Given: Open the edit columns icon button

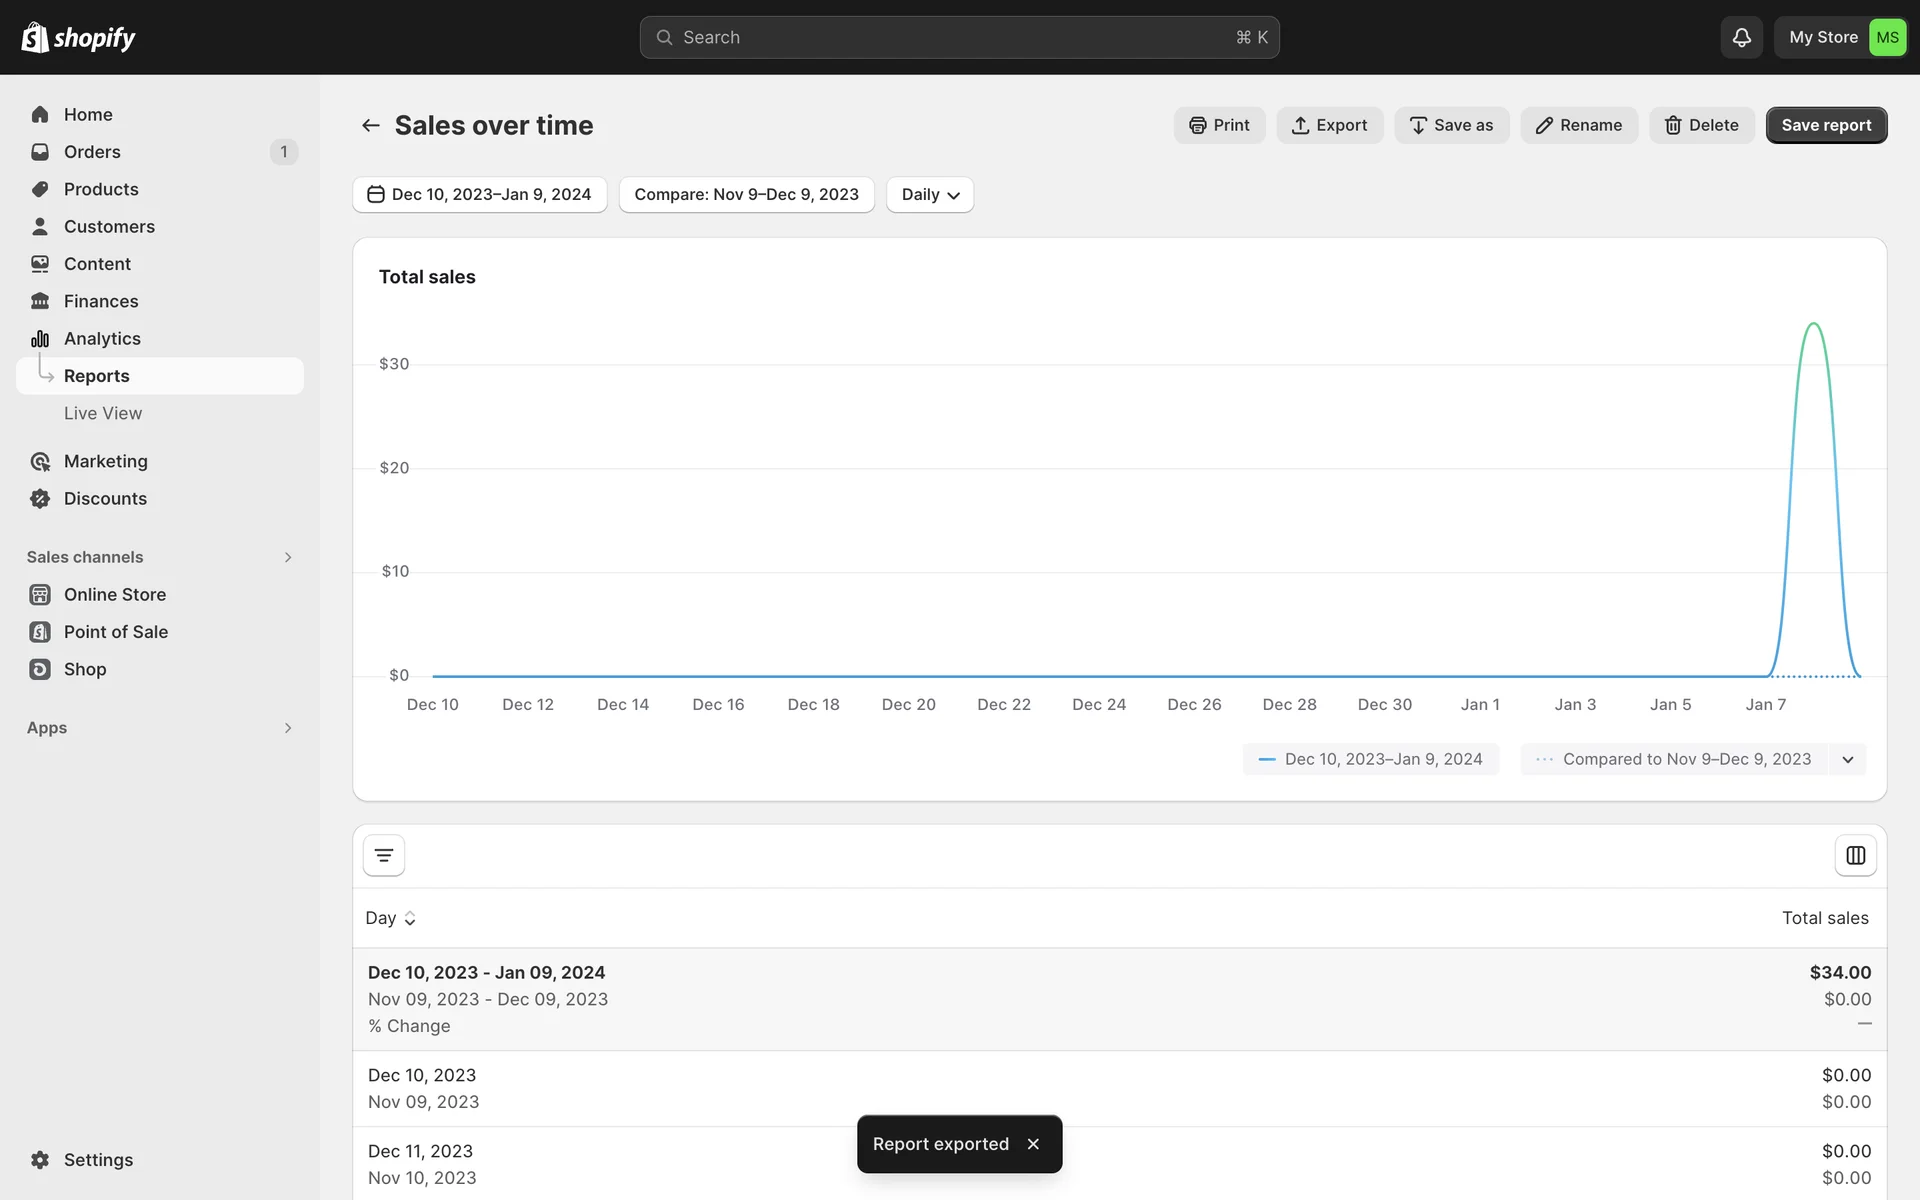Looking at the screenshot, I should click(1855, 856).
